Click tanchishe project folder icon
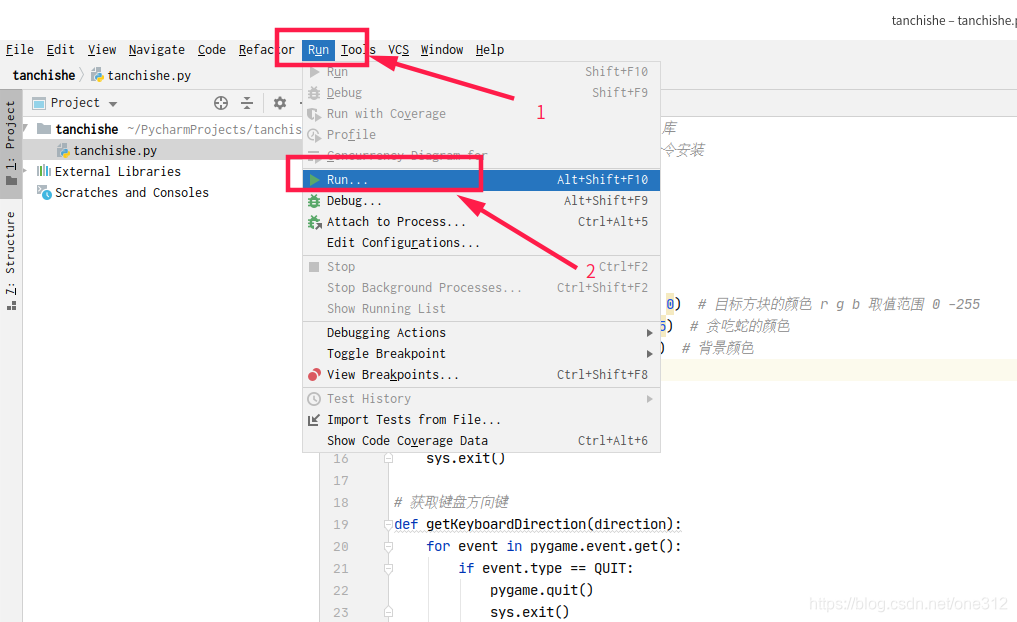The height and width of the screenshot is (622, 1017). (x=43, y=128)
